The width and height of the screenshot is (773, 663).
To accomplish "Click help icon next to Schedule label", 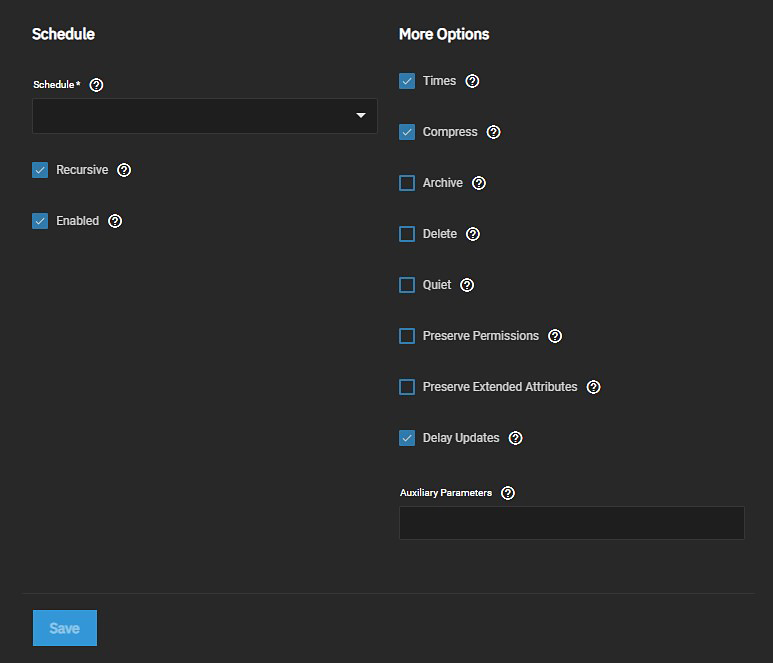I will click(96, 85).
